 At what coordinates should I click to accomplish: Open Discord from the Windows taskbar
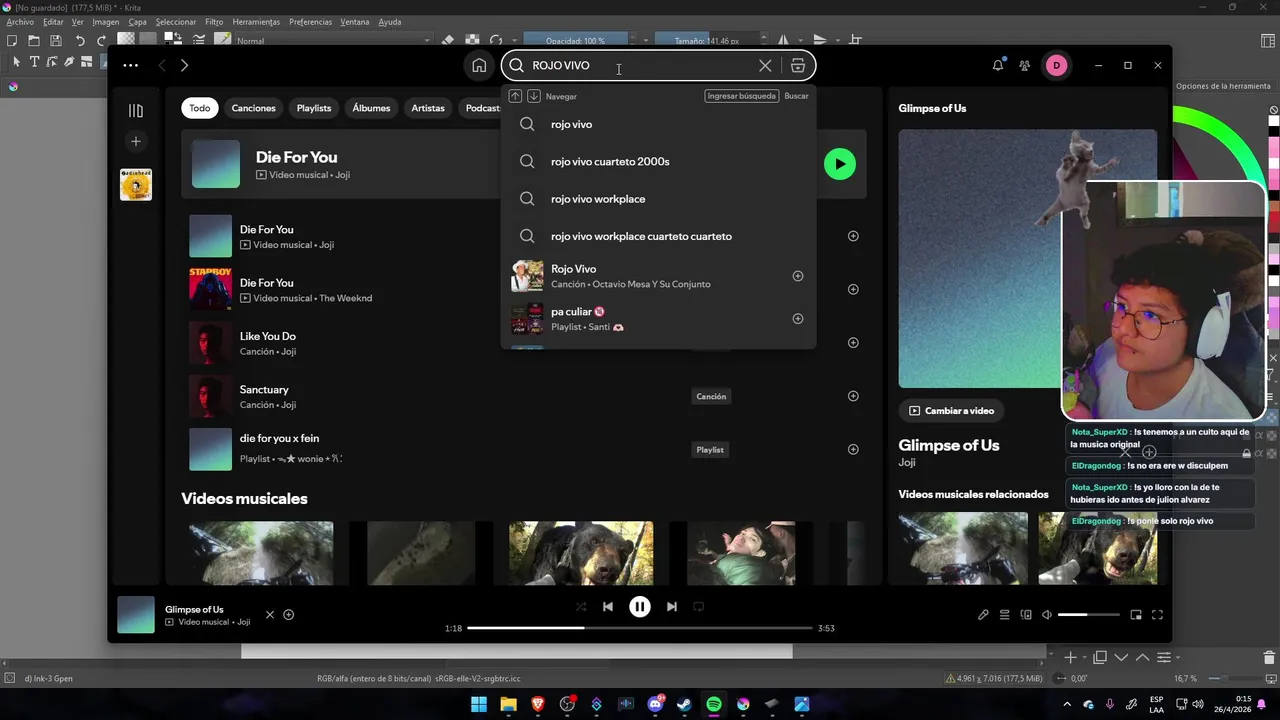coord(656,704)
